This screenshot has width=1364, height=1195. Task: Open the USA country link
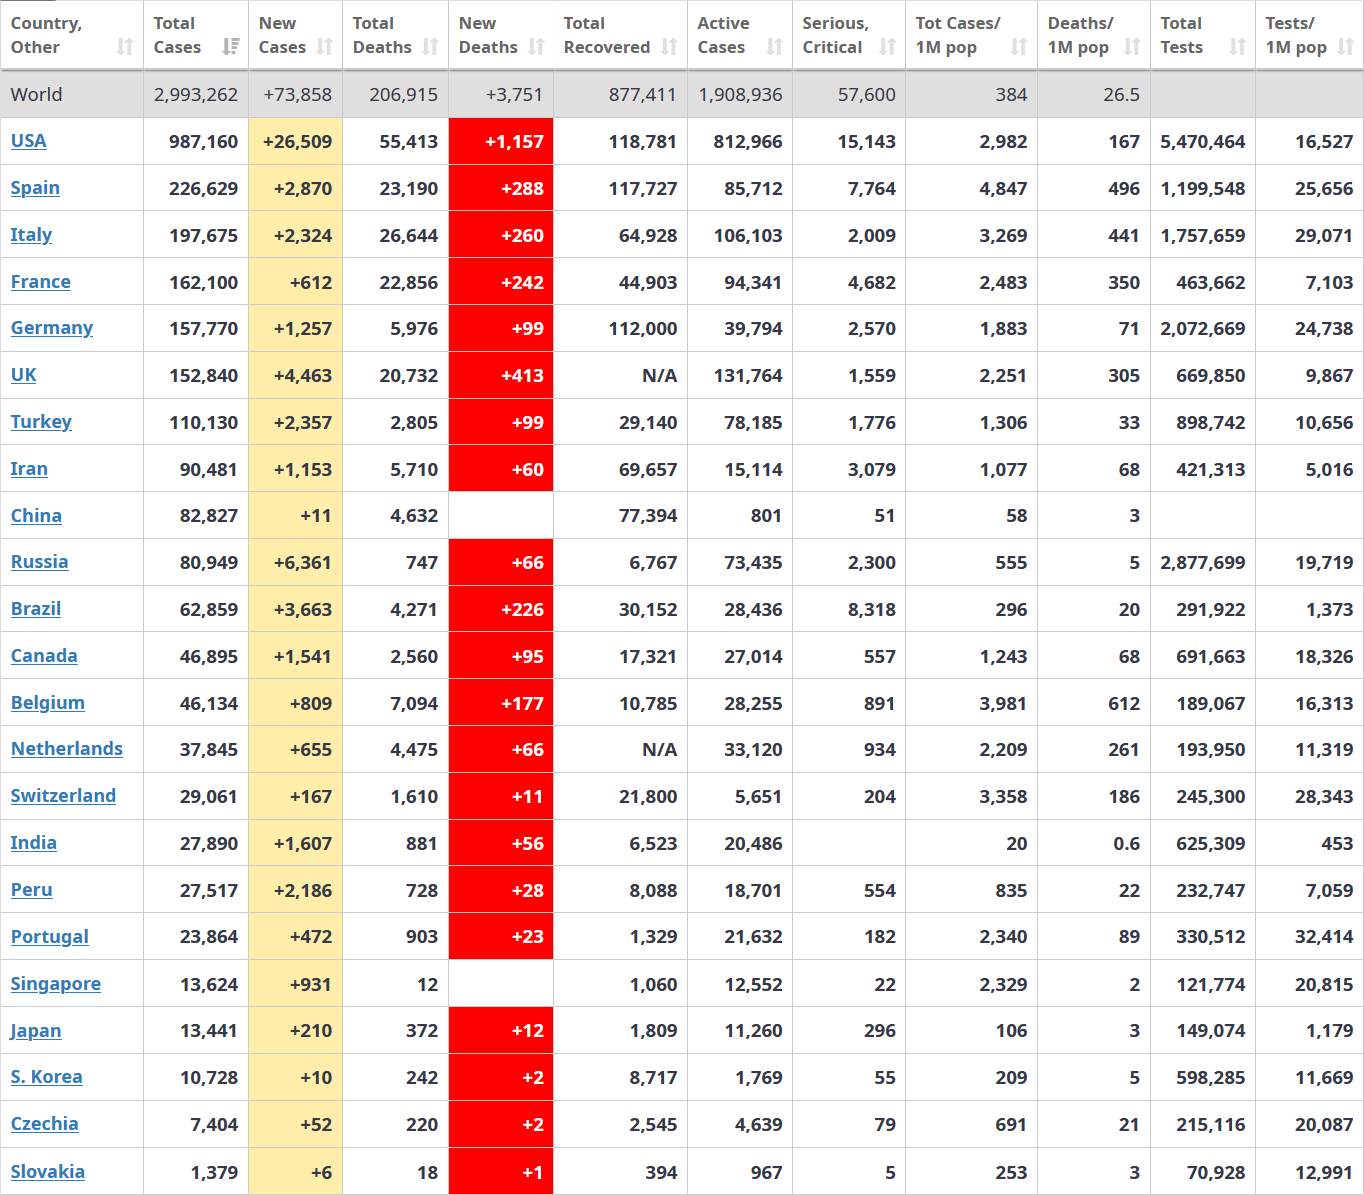[29, 141]
